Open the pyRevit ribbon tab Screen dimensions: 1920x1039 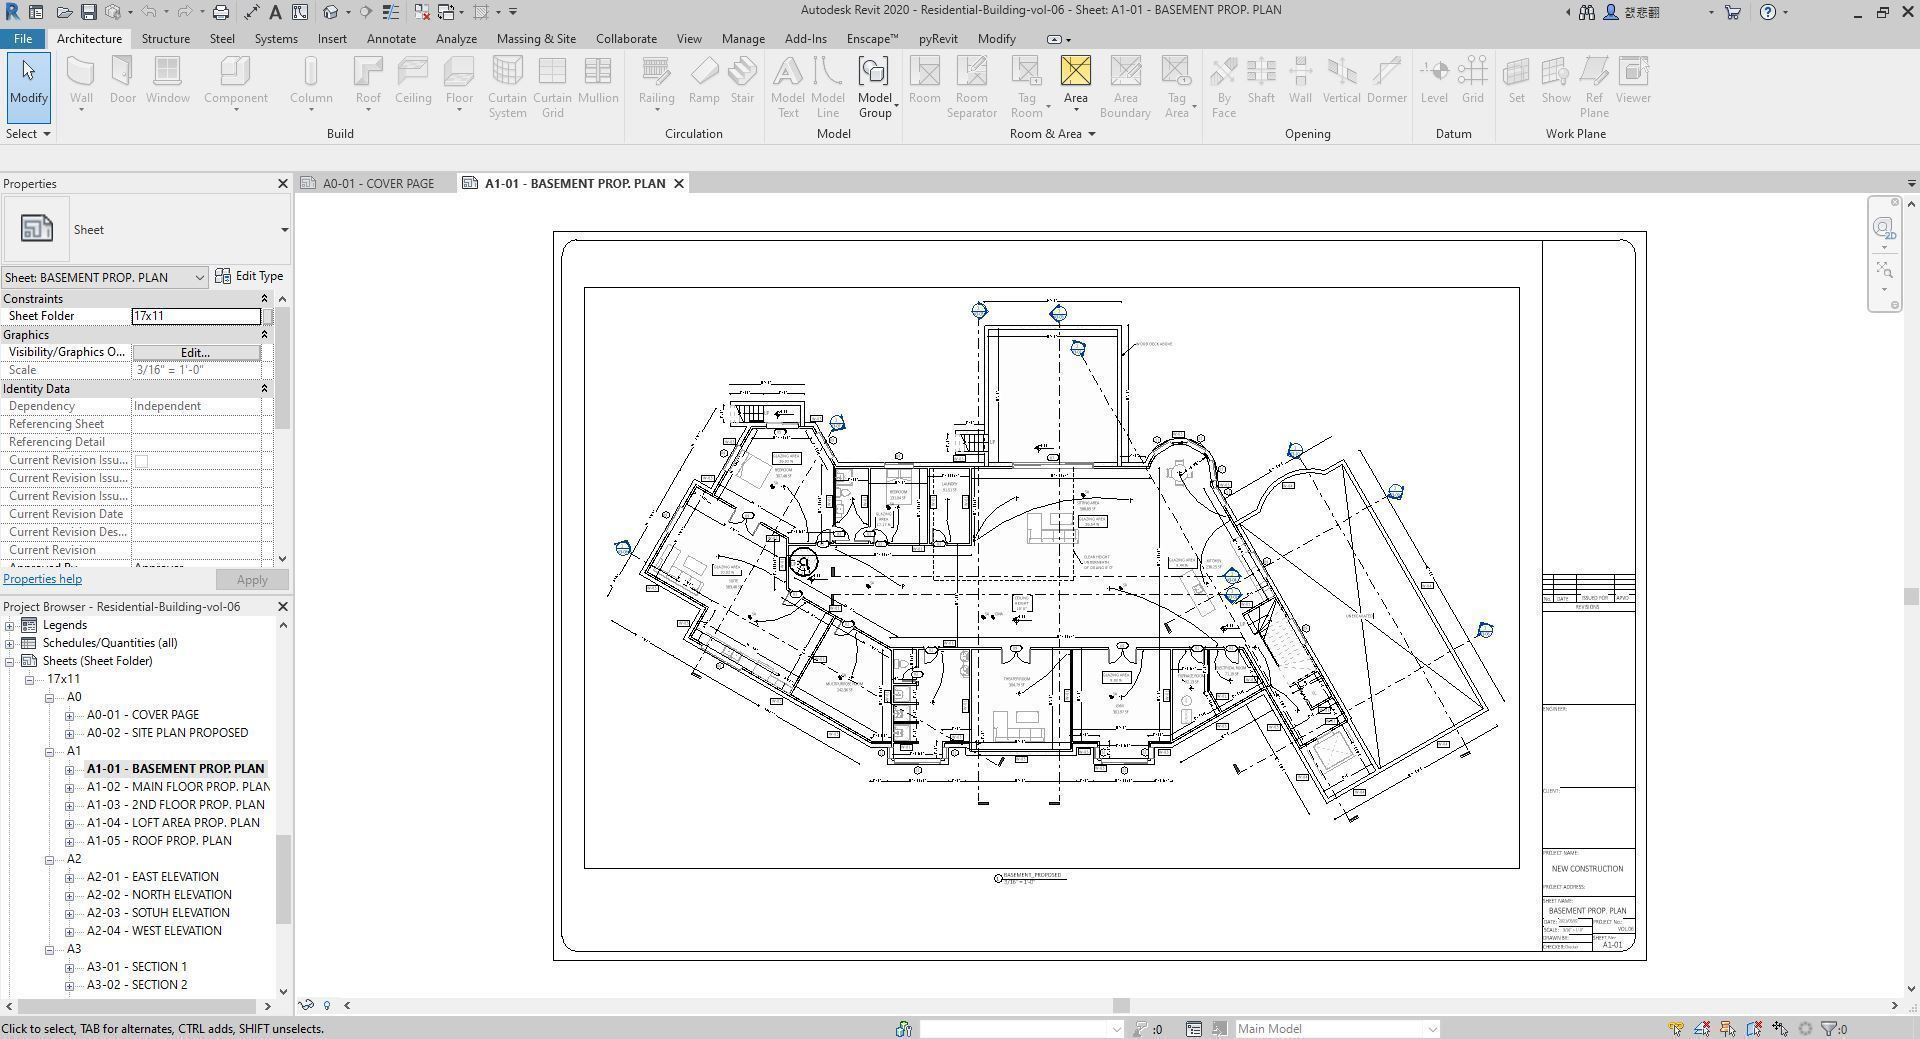coord(938,39)
